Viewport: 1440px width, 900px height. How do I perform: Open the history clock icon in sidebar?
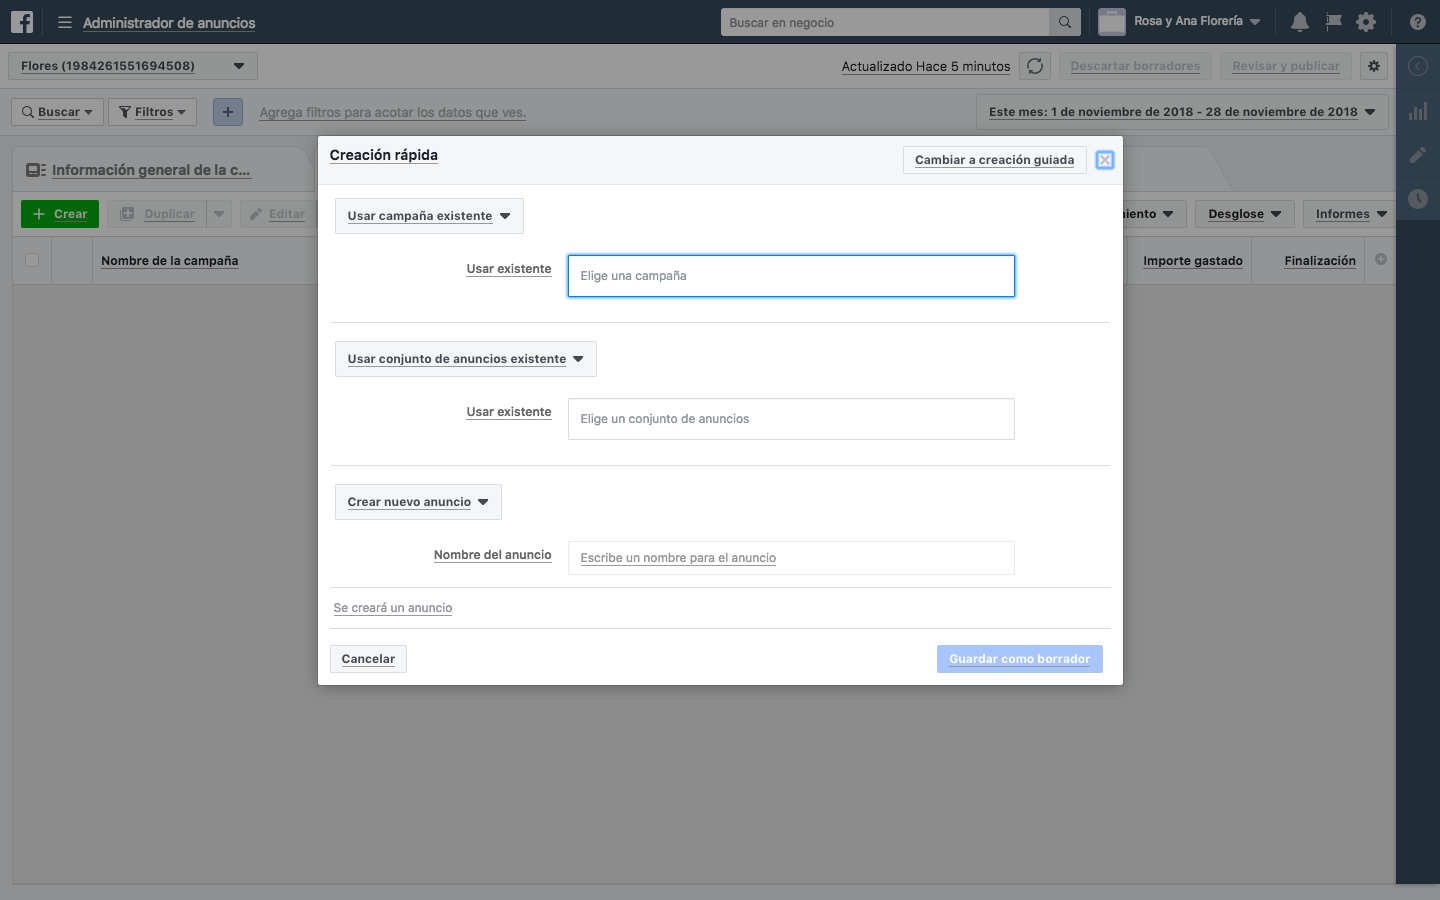[x=1418, y=199]
